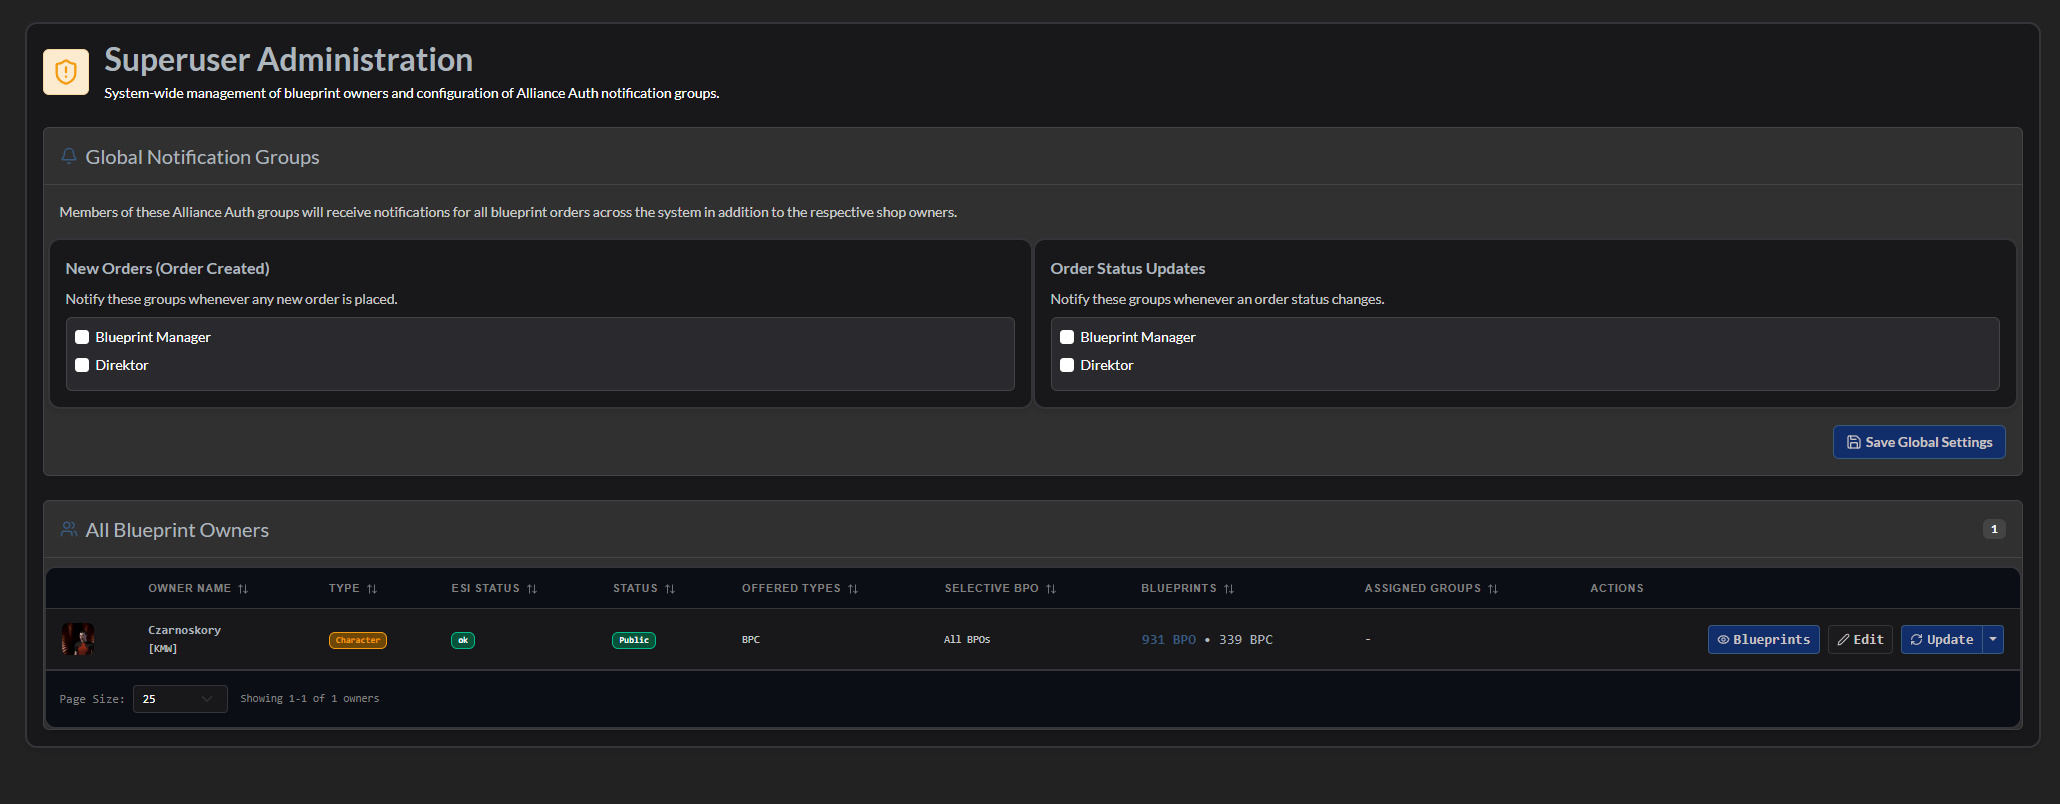Click the Showing 1-1 of 1 owners text
This screenshot has height=804, width=2060.
310,699
